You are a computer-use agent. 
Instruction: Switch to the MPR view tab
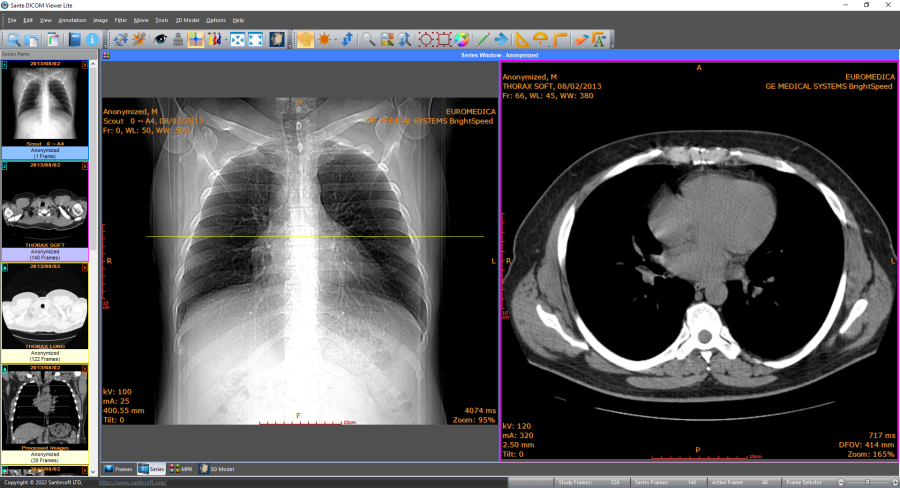click(x=181, y=468)
